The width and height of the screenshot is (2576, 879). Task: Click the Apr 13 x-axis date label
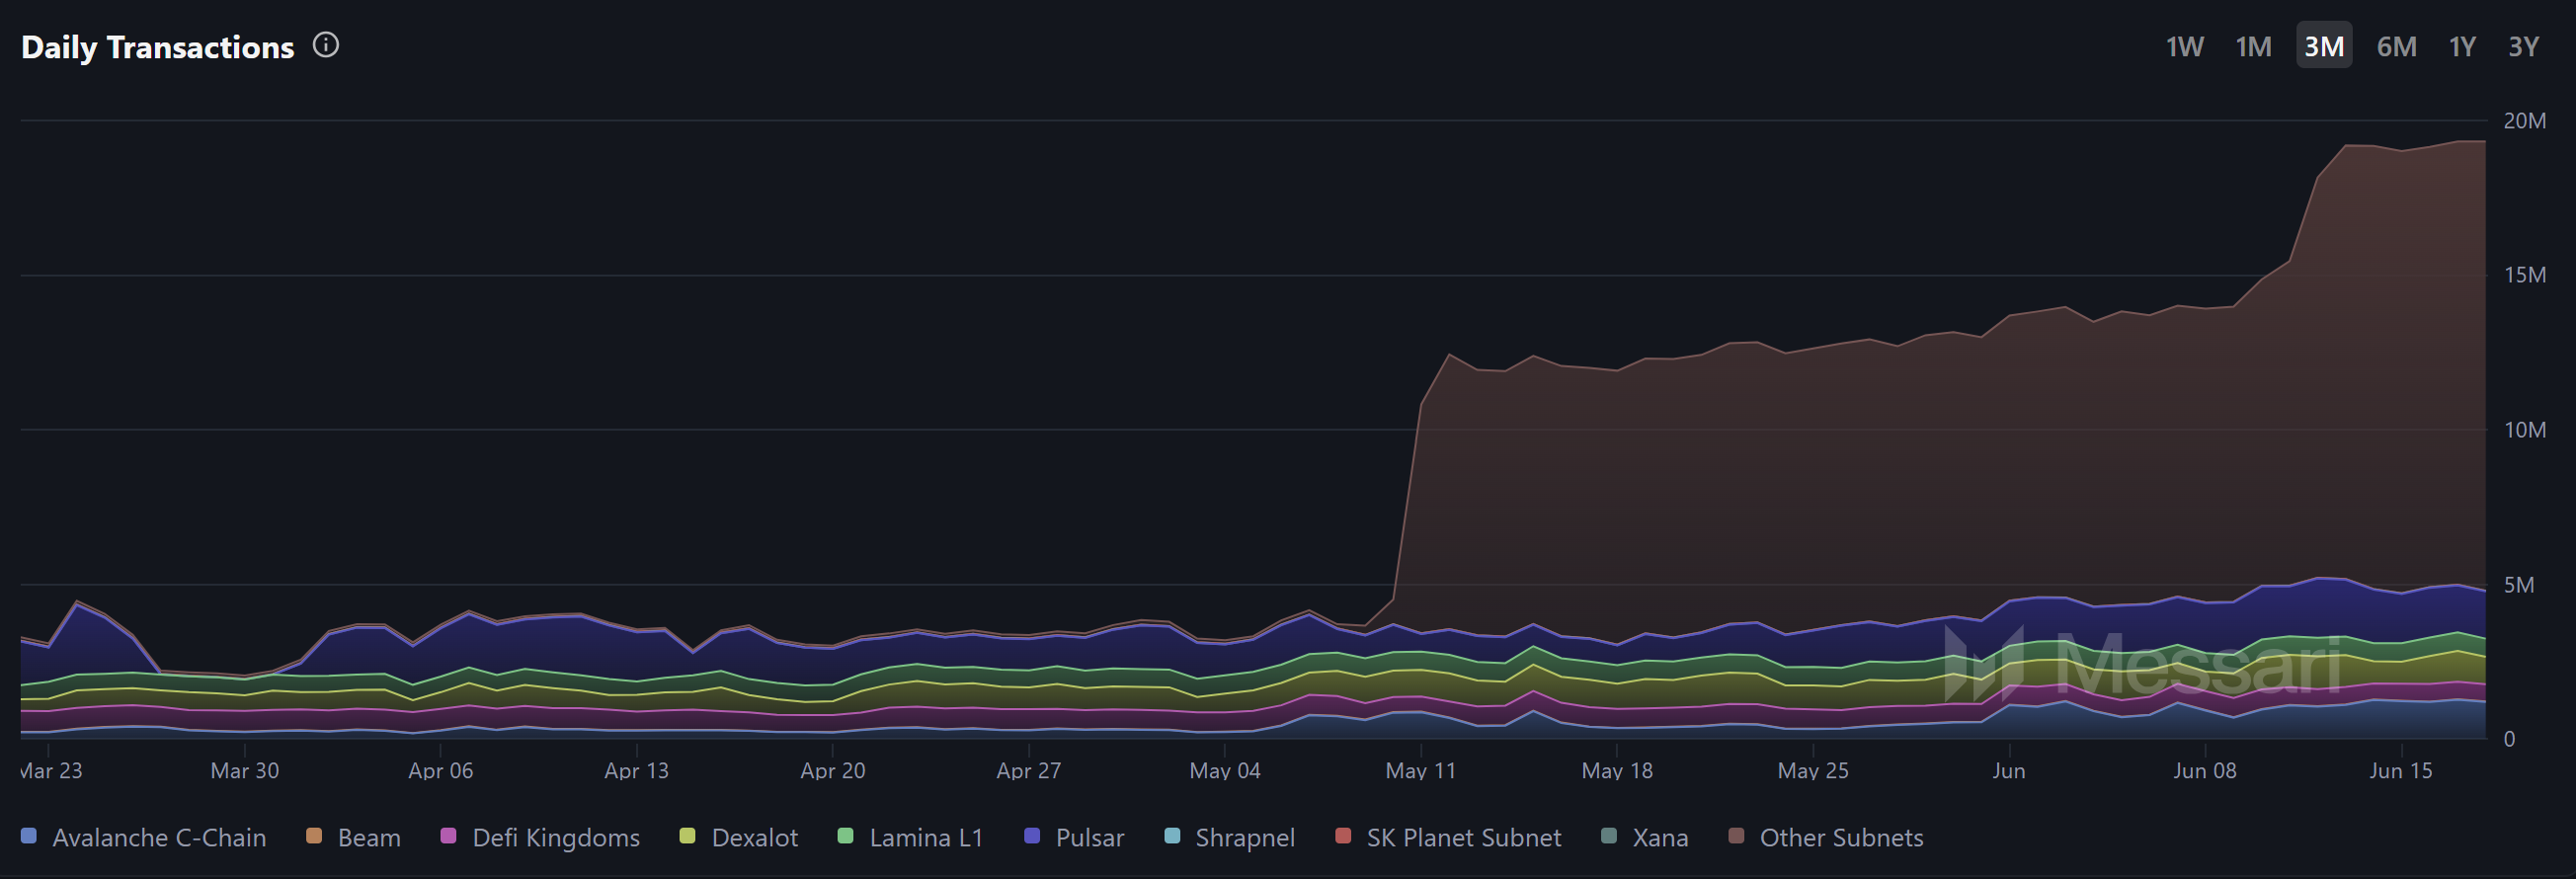[x=636, y=770]
